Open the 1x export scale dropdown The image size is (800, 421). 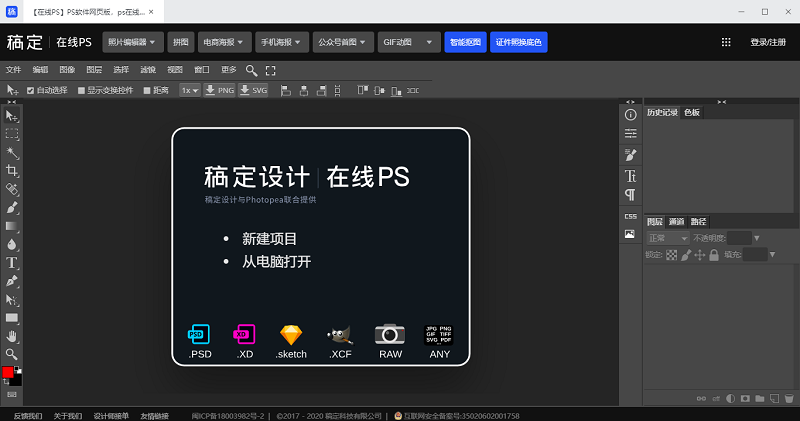point(190,90)
